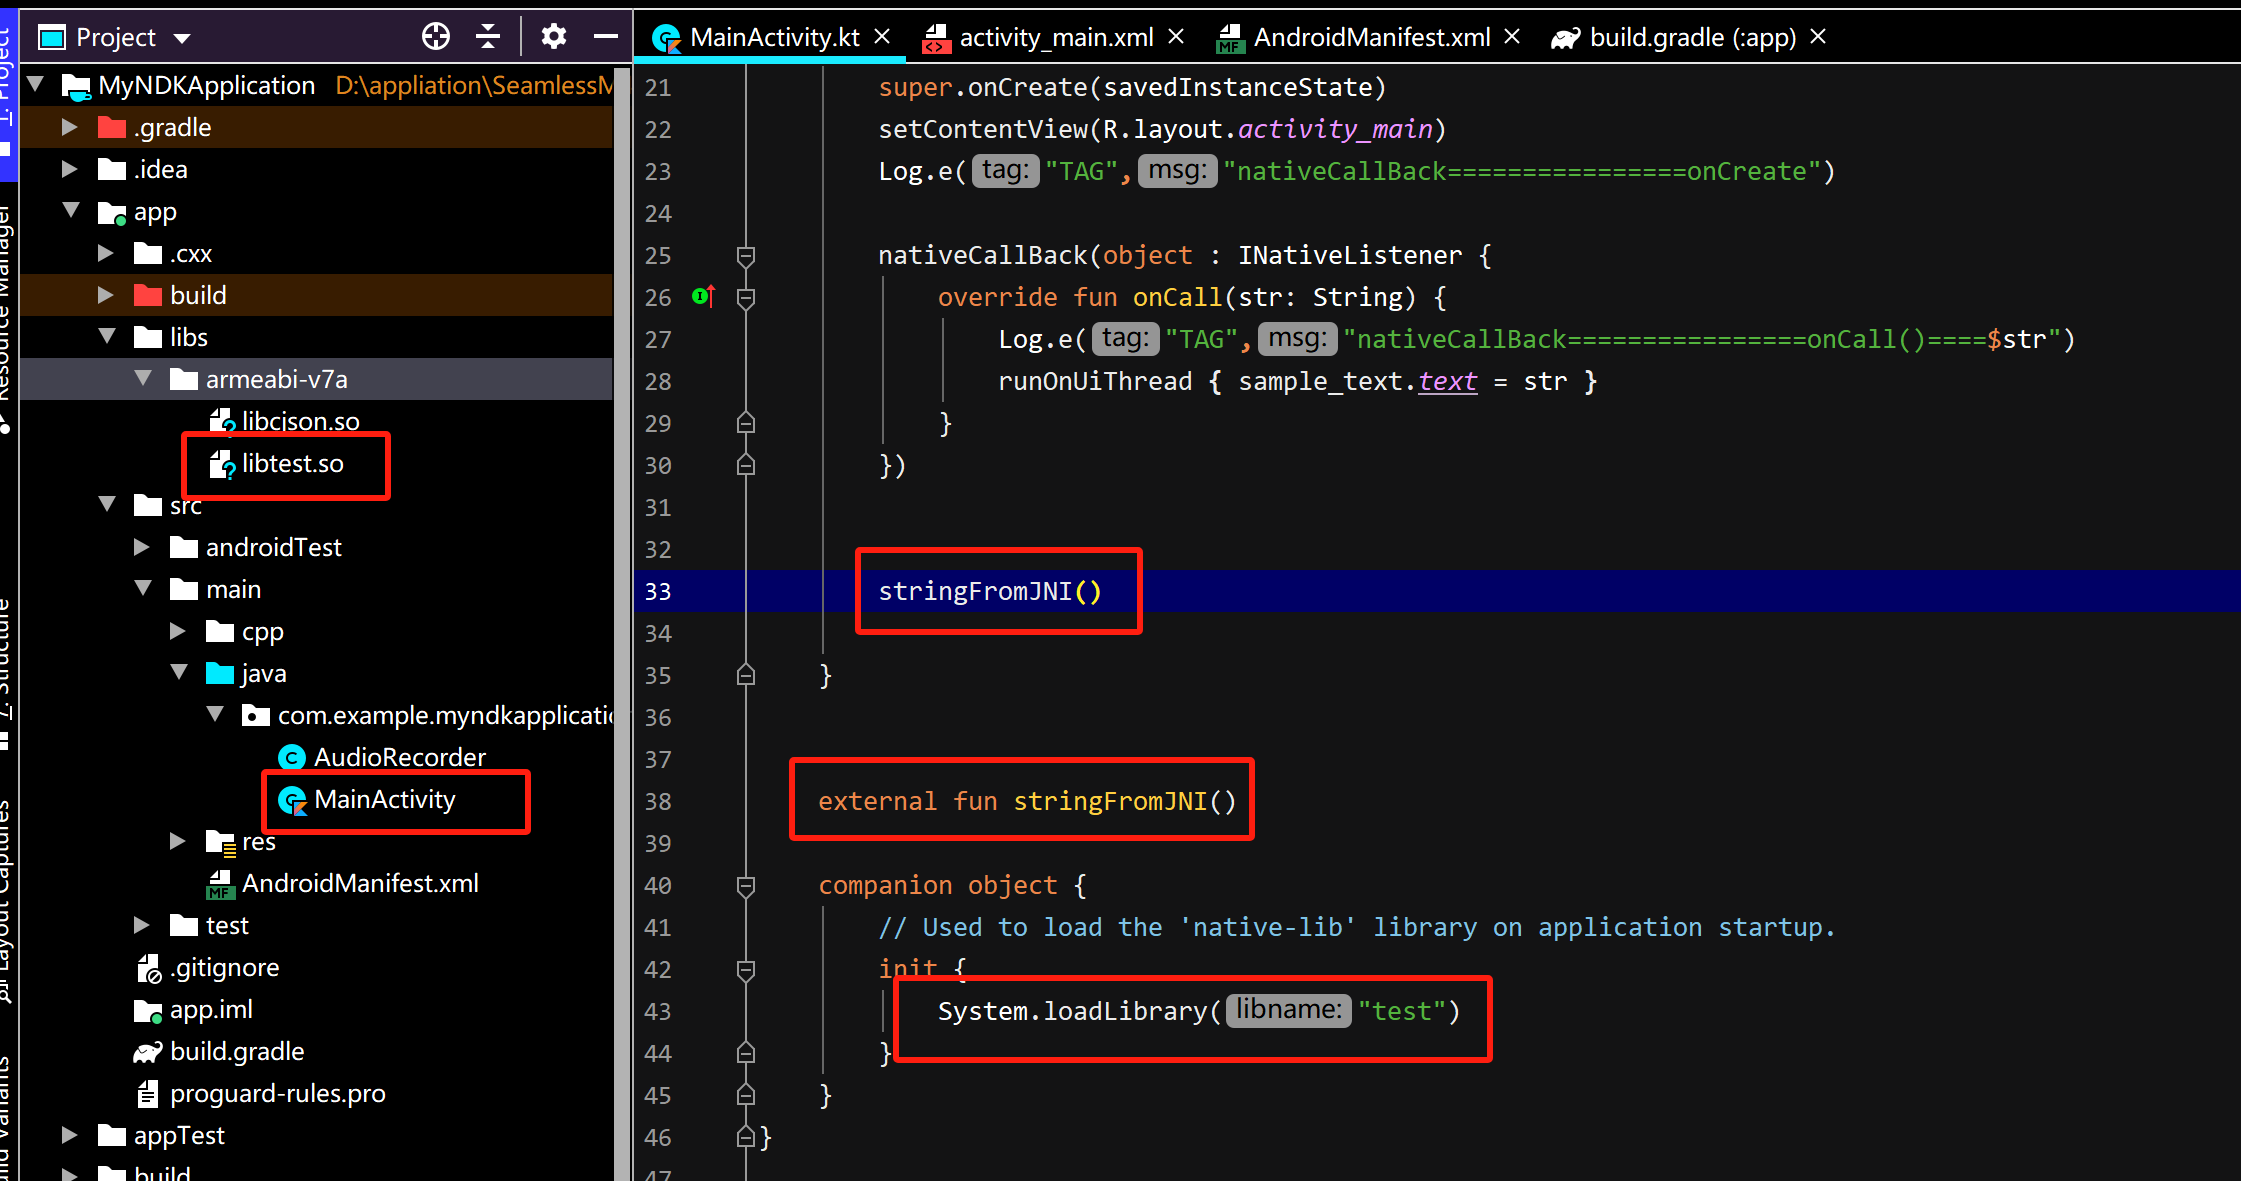This screenshot has height=1181, width=2241.
Task: Select the AudioRecorder class in the tree
Action: tap(399, 758)
